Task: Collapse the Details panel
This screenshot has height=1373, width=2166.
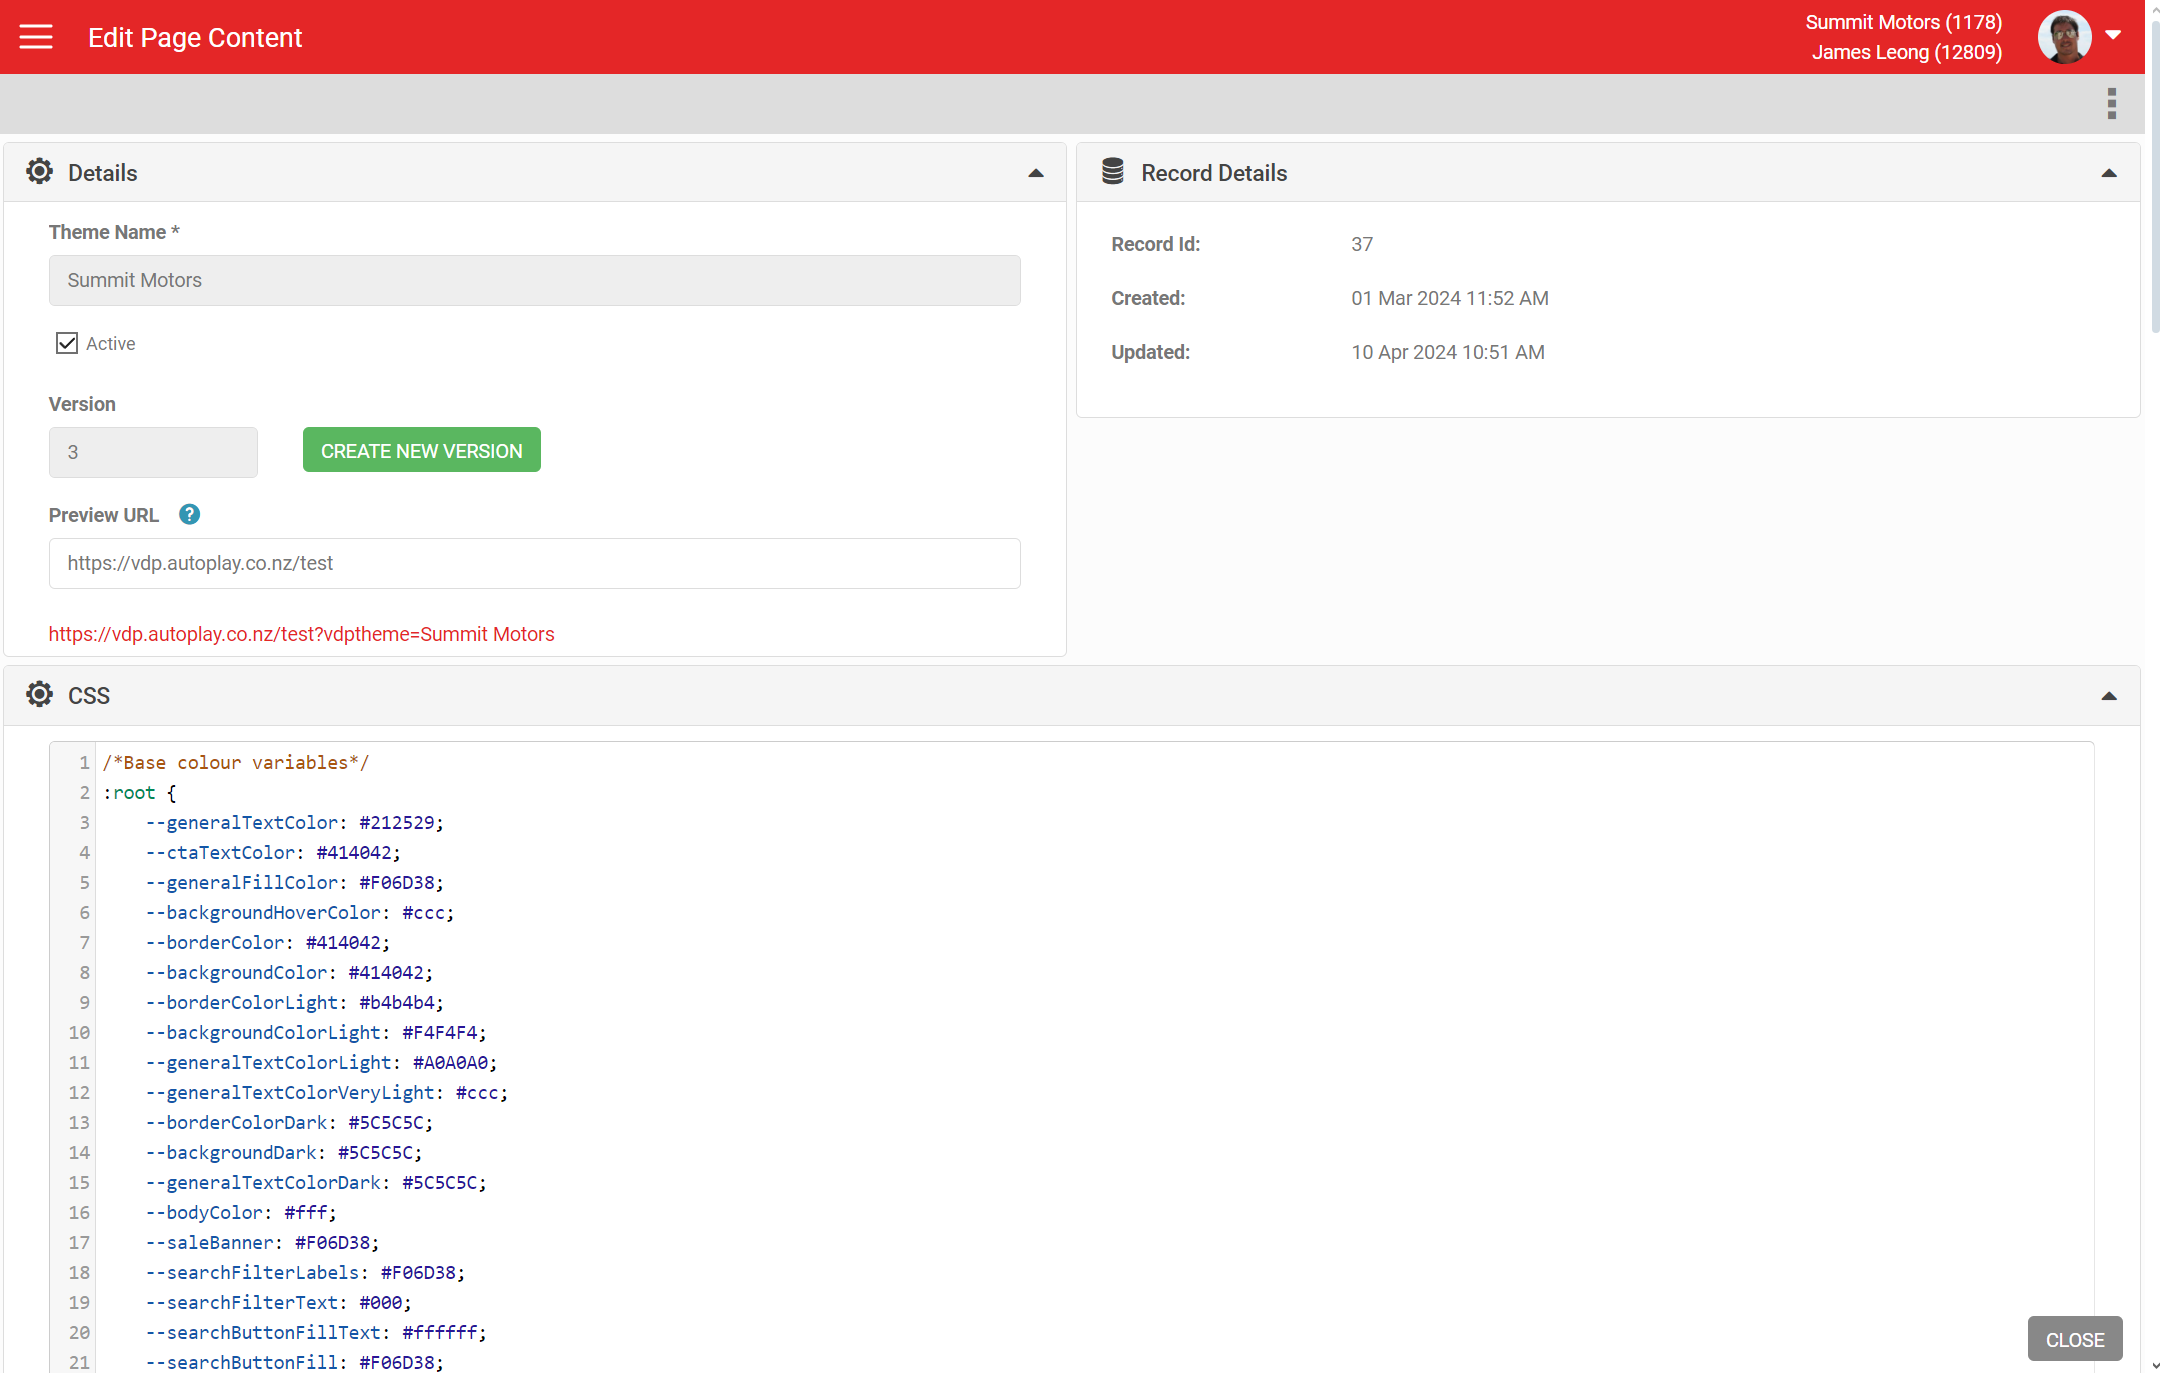Action: 1036,173
